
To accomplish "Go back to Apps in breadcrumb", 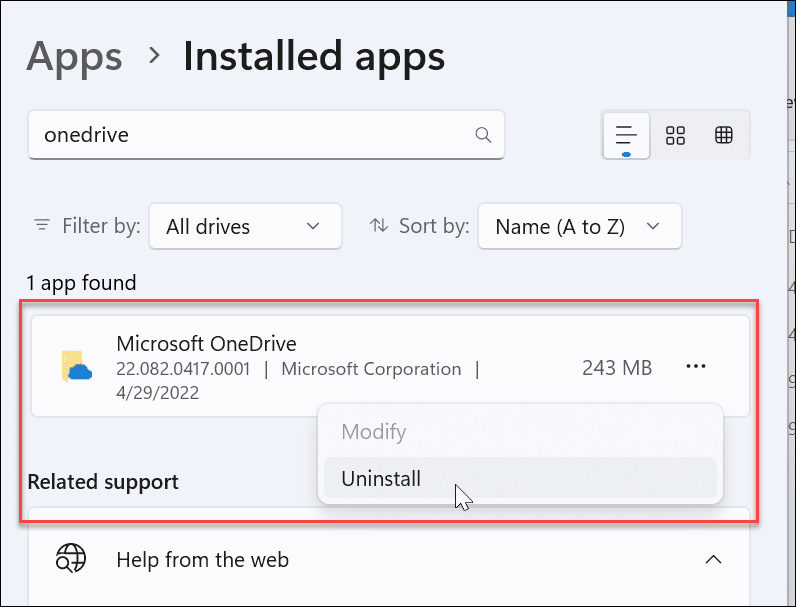I will point(74,57).
